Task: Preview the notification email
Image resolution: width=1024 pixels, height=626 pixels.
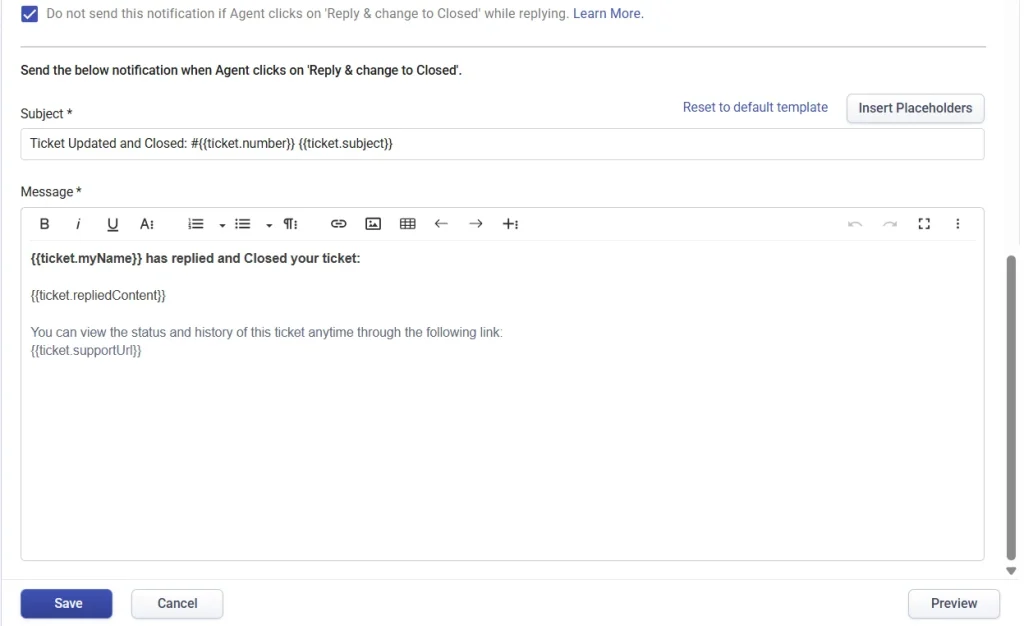Action: pyautogui.click(x=953, y=603)
